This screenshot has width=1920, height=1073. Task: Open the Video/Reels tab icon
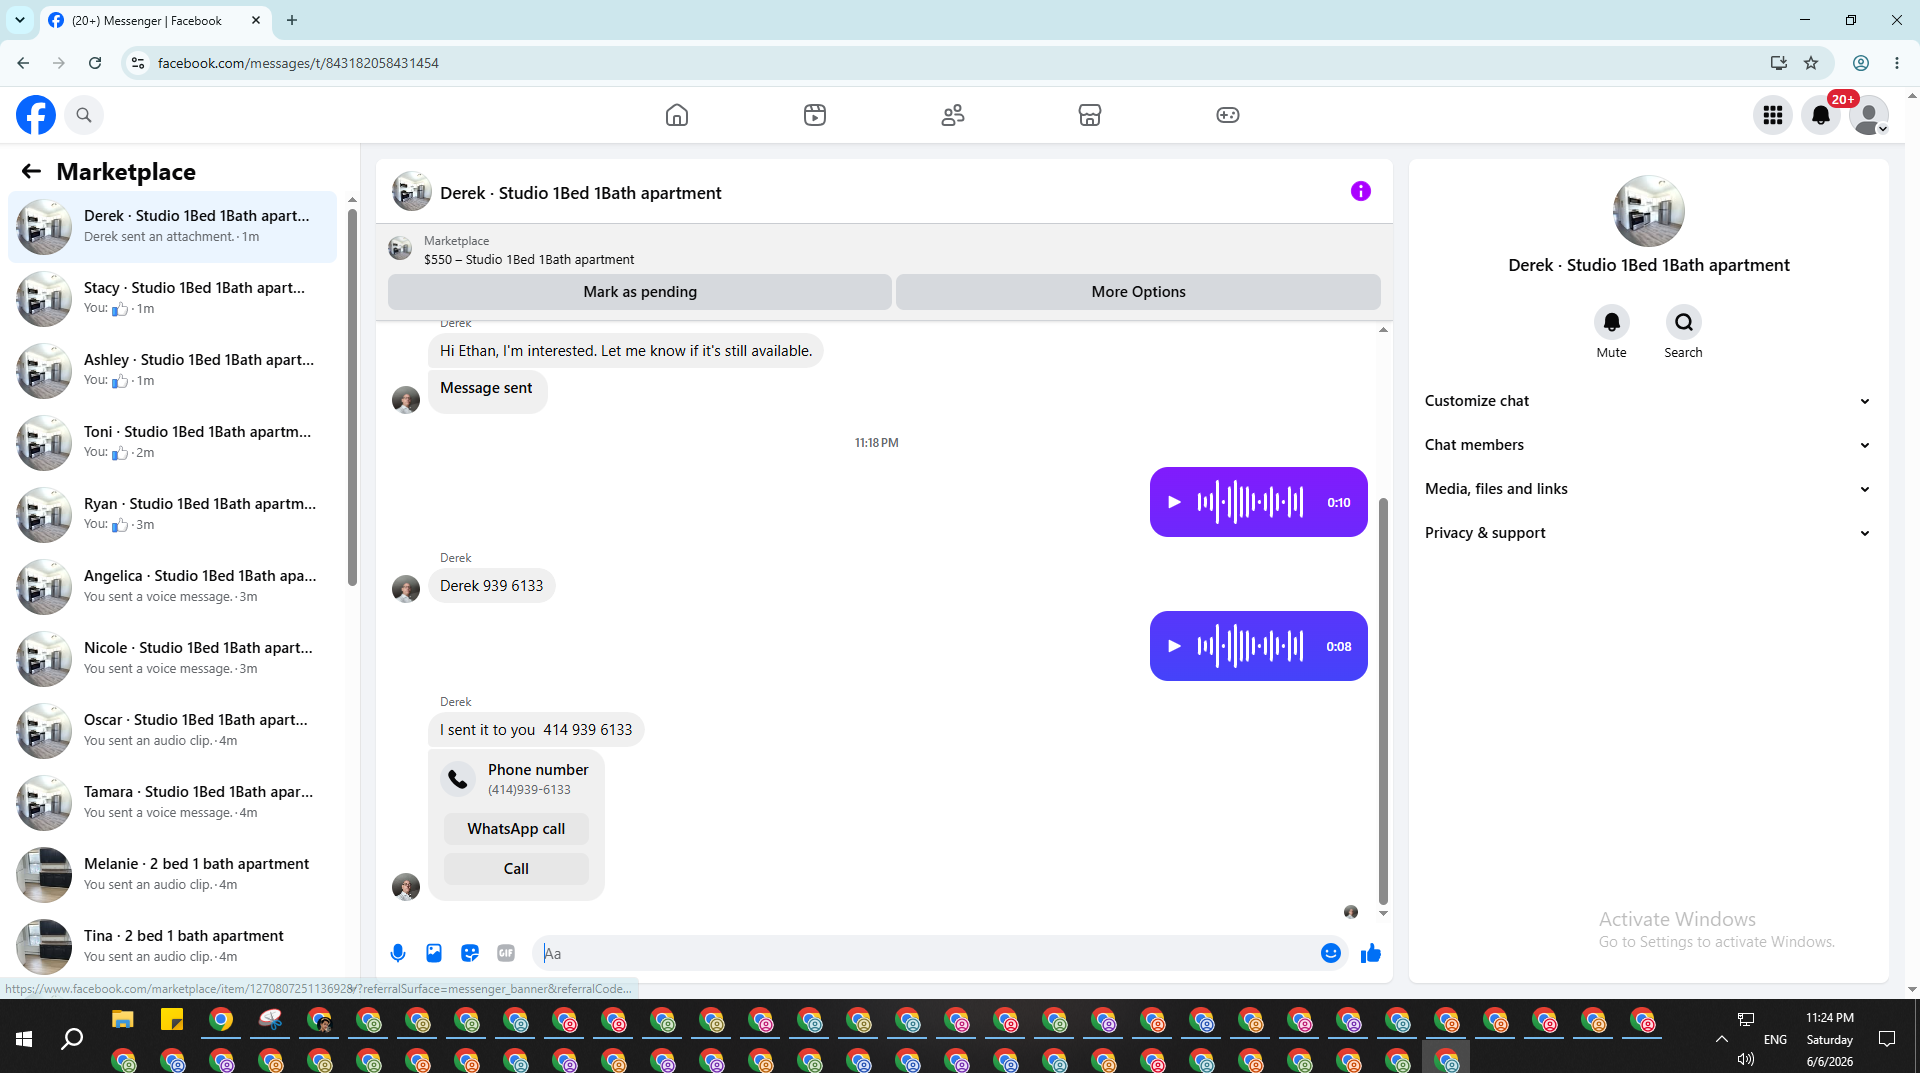[815, 115]
